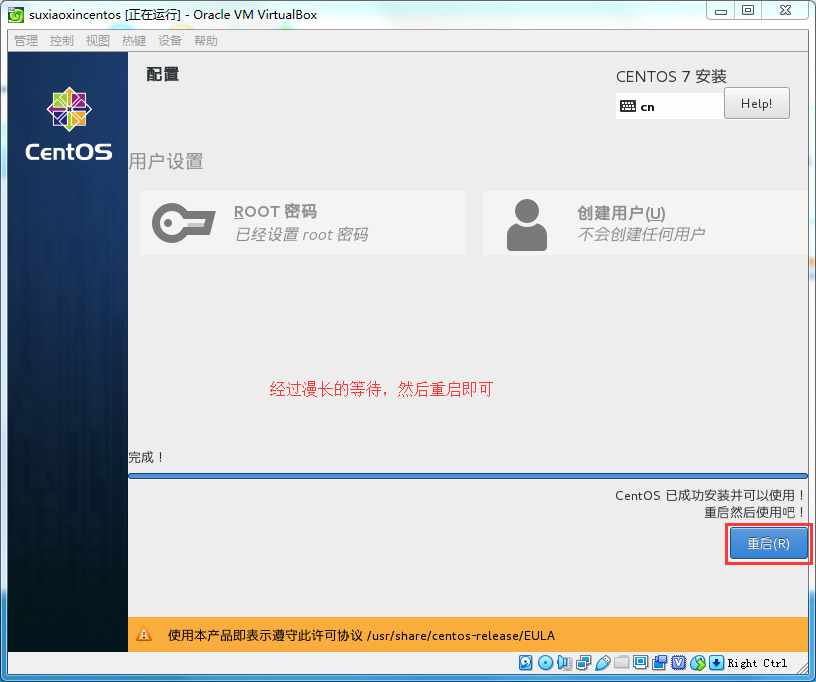The image size is (816, 682).
Task: Open the ROOT 密码 setting
Action: click(302, 223)
